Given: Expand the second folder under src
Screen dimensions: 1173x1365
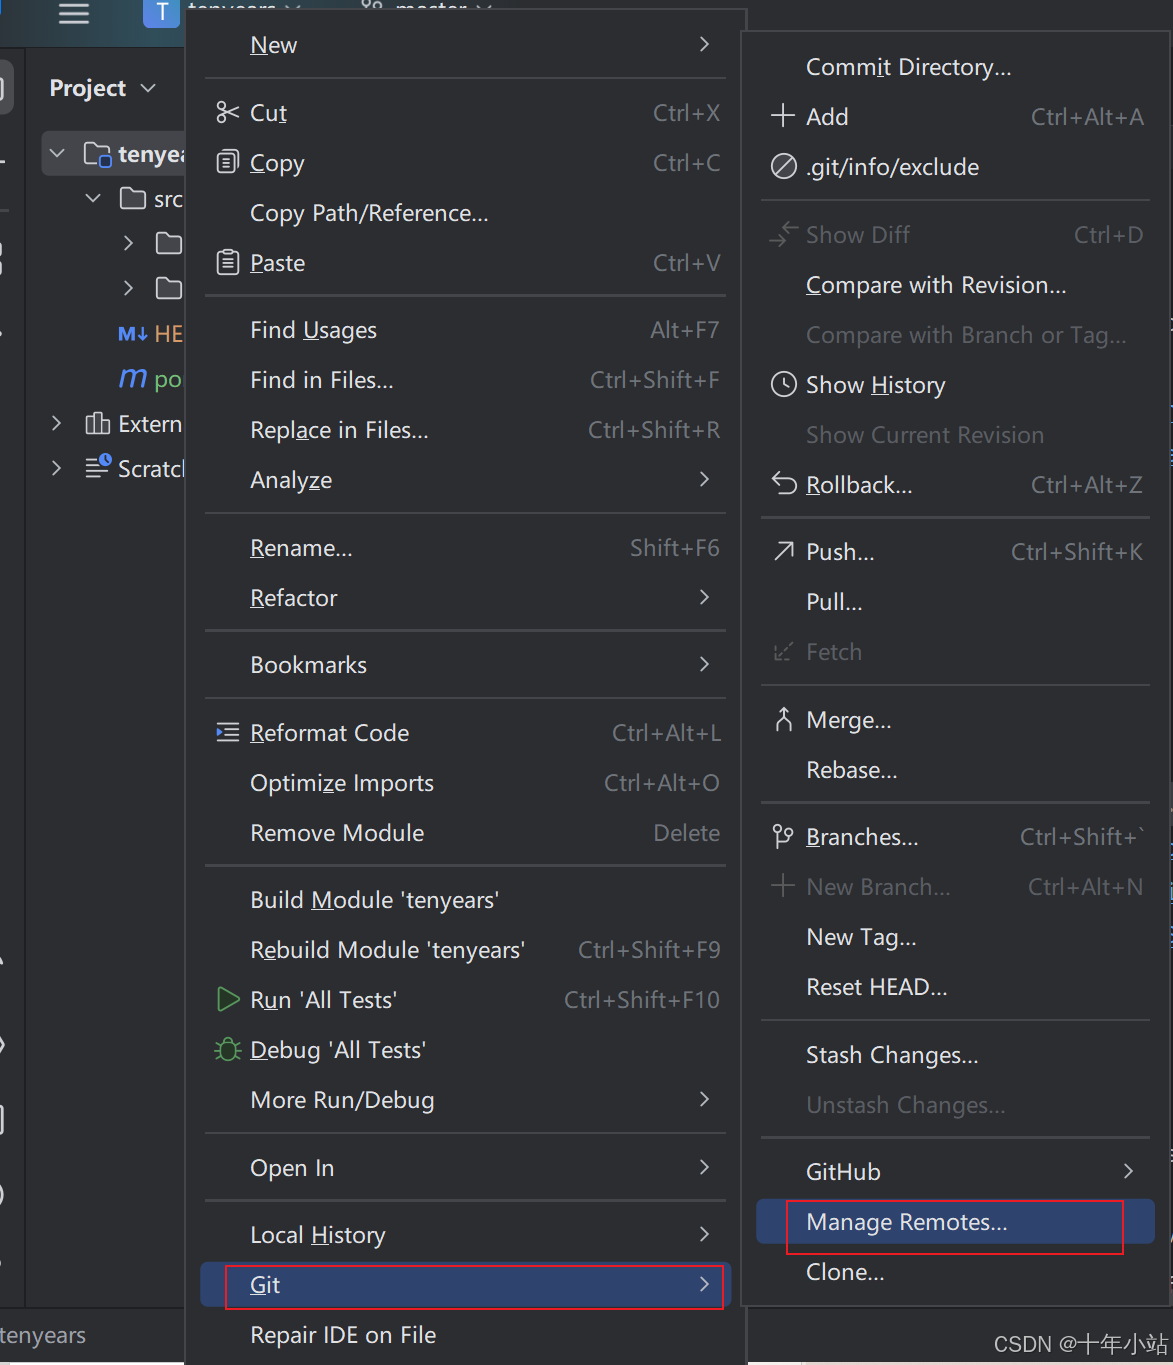Looking at the screenshot, I should (x=128, y=288).
